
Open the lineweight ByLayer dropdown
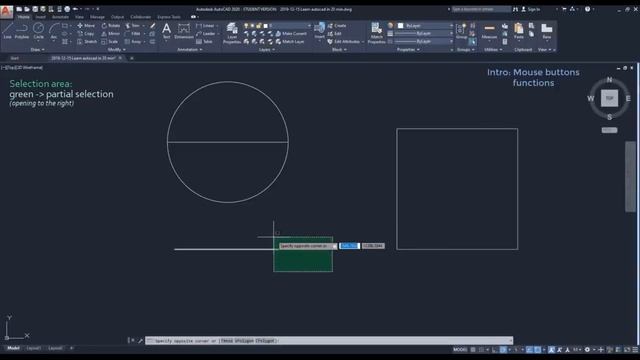pos(424,33)
